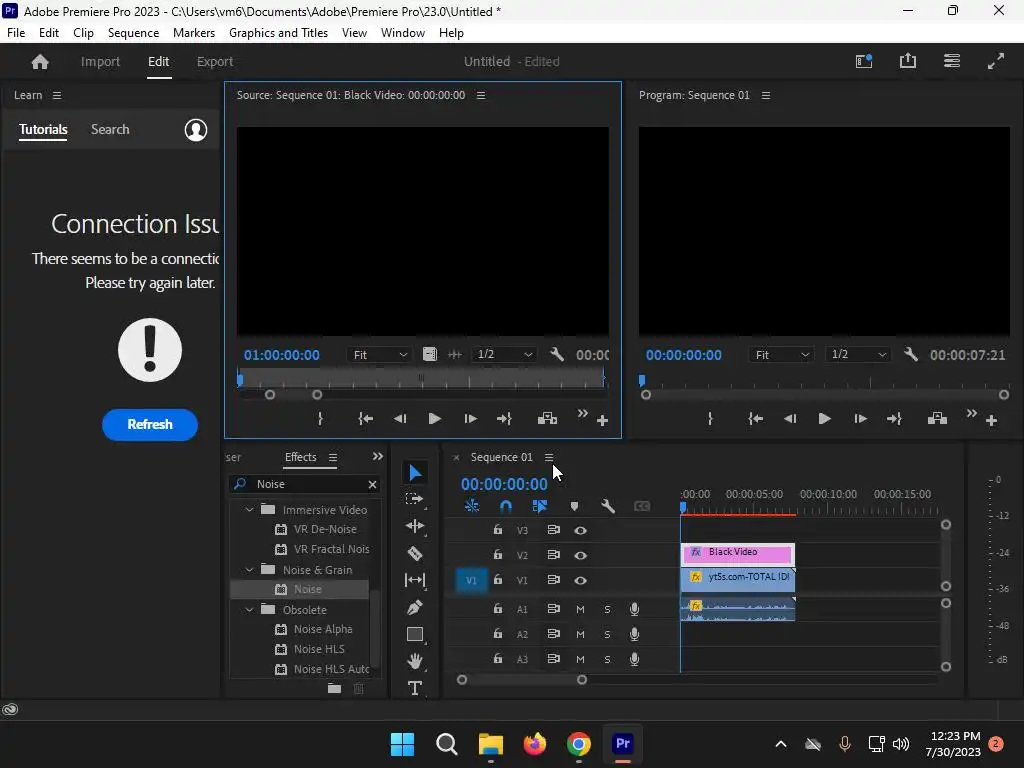Click the Add Marker icon in timeline

click(x=574, y=506)
